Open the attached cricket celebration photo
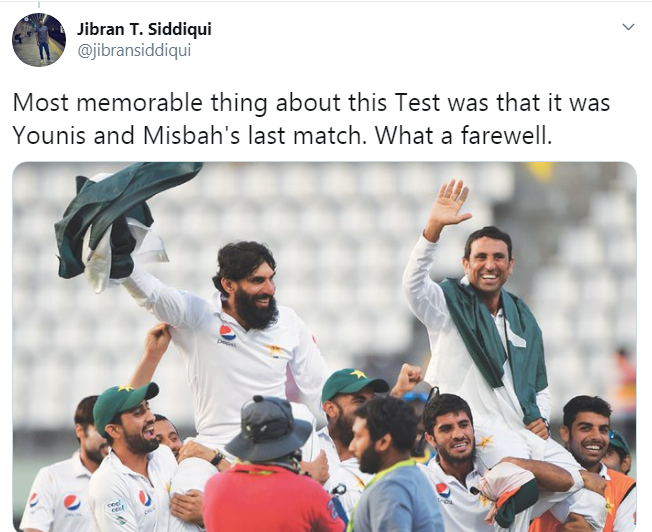Viewport: 652px width, 532px height. tap(324, 347)
